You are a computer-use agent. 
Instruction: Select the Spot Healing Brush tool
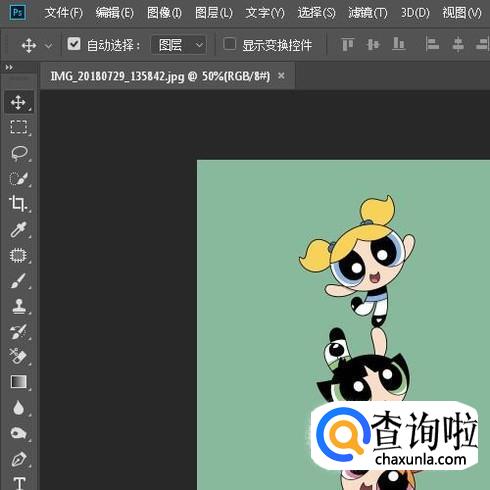pos(19,255)
